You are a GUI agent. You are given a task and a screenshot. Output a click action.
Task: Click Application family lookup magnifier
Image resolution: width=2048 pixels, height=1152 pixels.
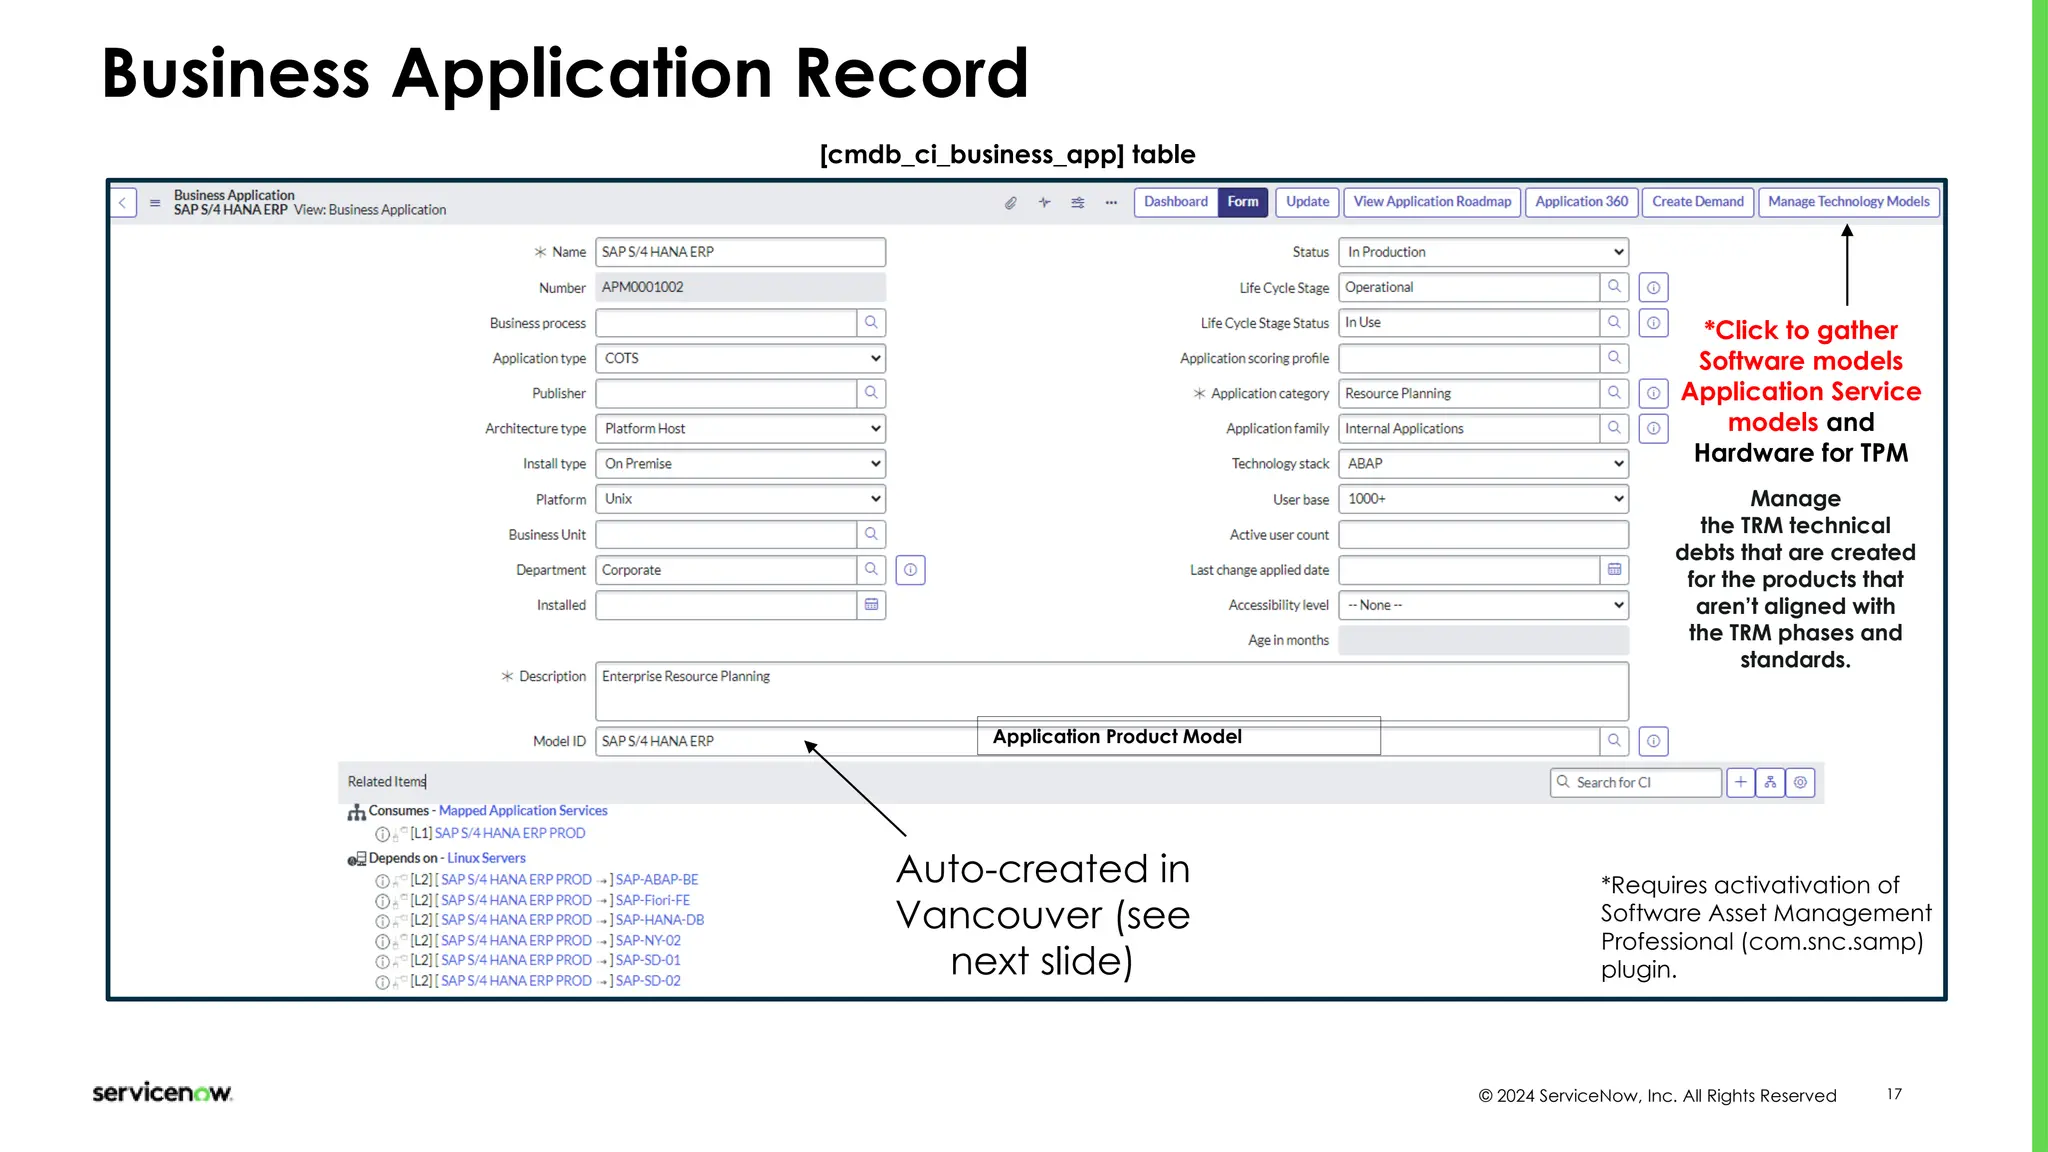pos(1614,428)
